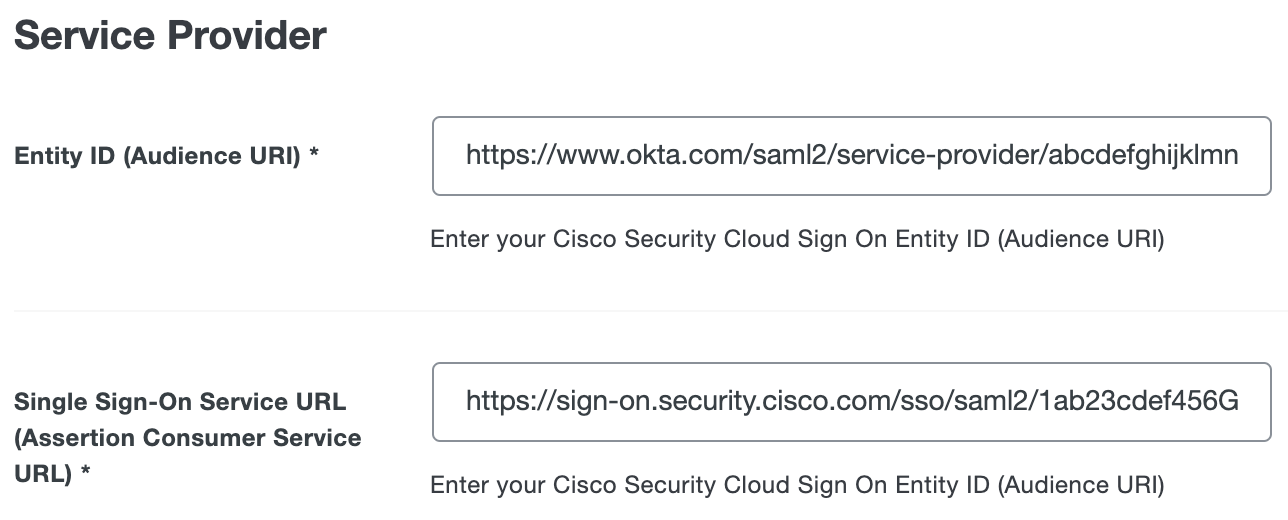Place cursor at start of the okta.com URL
The height and width of the screenshot is (520, 1288).
pyautogui.click(x=467, y=156)
